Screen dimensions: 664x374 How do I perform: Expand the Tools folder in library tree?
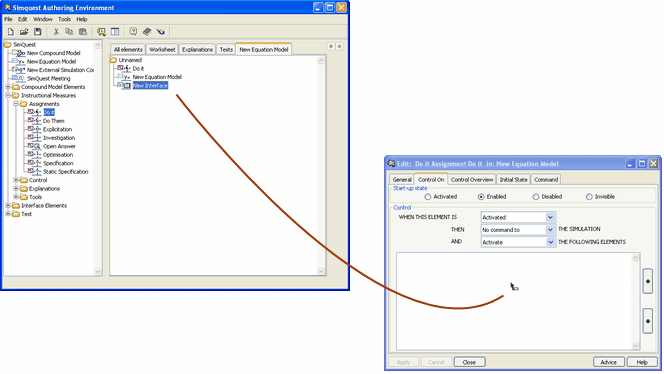[16, 197]
